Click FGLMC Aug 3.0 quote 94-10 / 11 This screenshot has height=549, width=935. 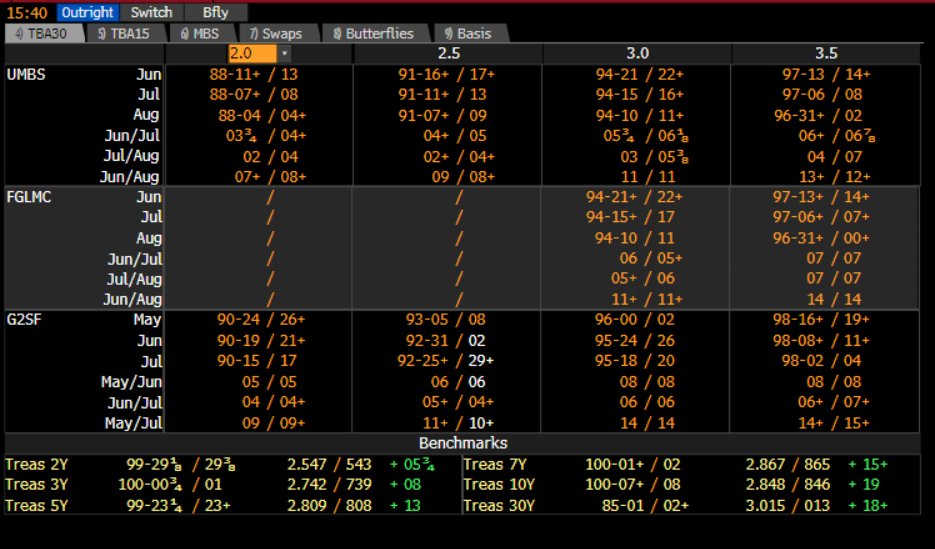pyautogui.click(x=635, y=238)
